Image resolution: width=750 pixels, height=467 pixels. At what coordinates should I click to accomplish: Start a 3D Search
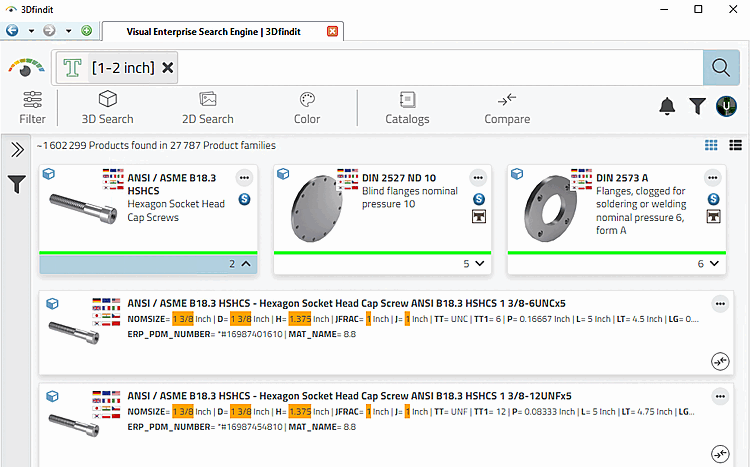[x=108, y=107]
